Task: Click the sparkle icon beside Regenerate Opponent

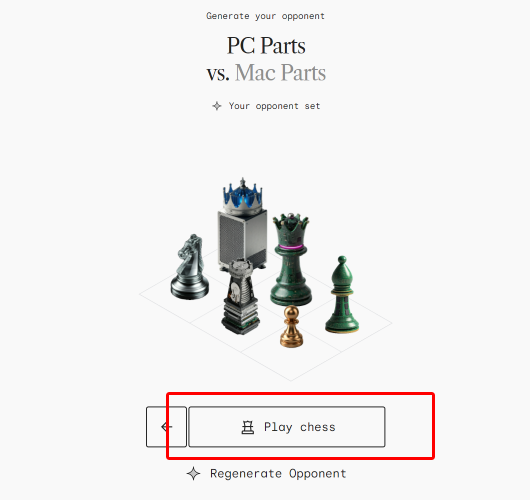Action: tap(193, 473)
